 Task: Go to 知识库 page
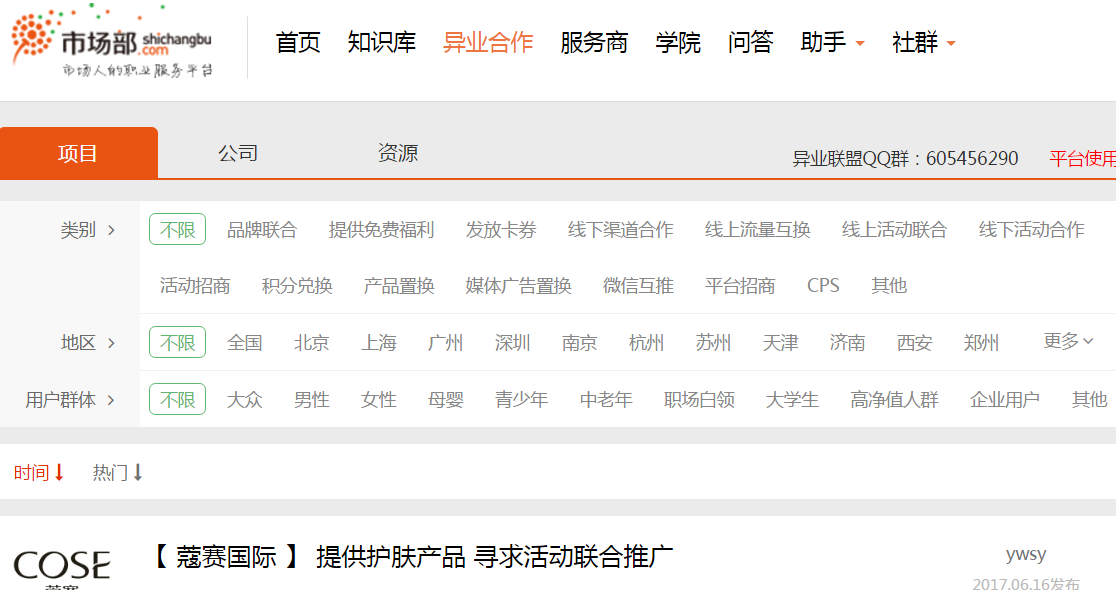[x=381, y=43]
